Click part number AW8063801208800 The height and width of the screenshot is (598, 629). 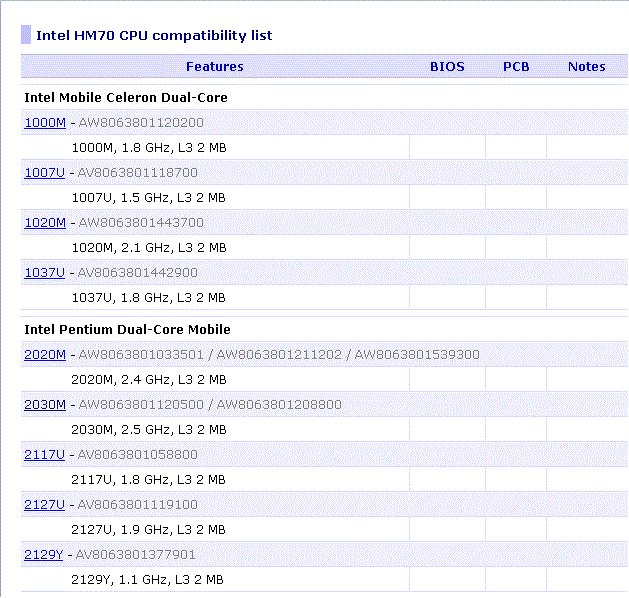coord(279,404)
